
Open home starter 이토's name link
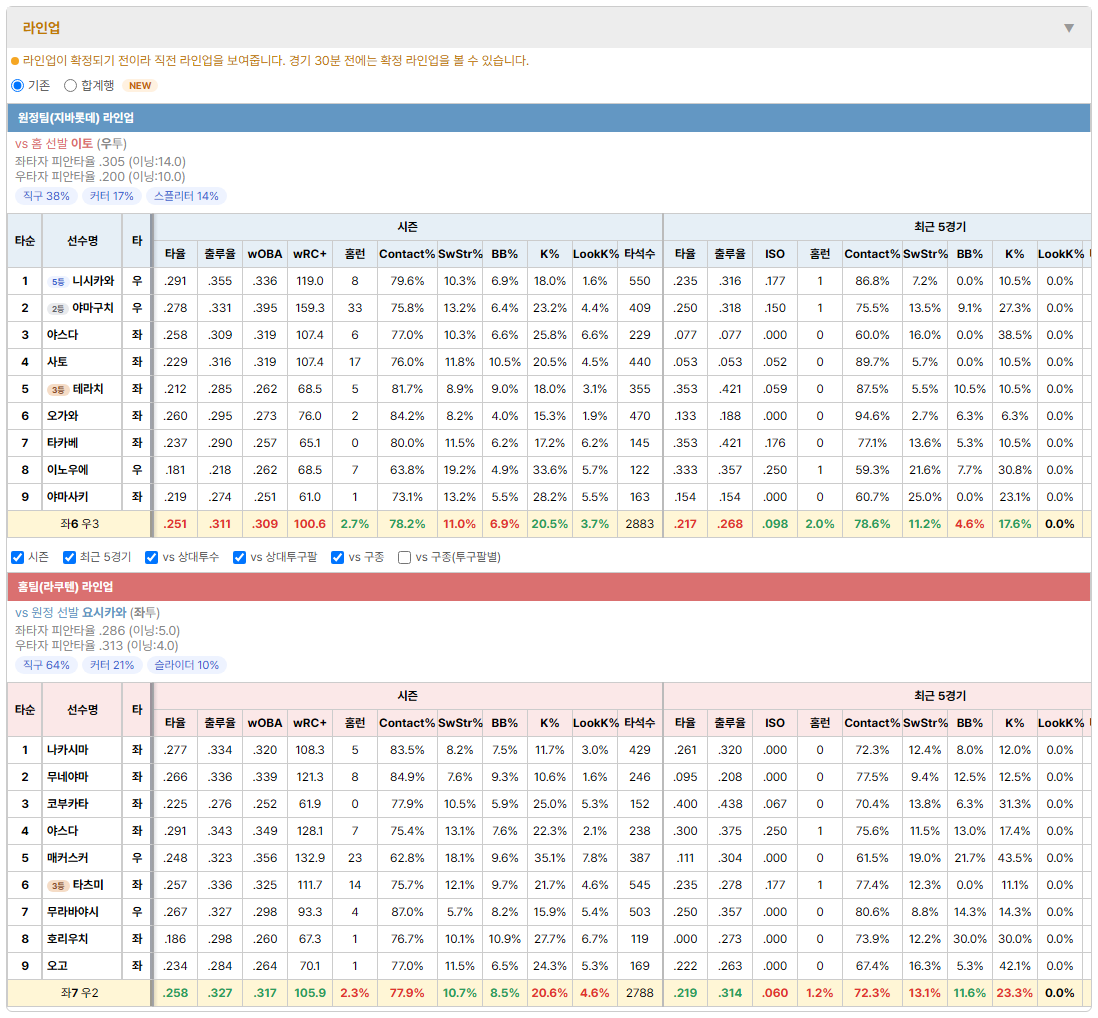(82, 144)
